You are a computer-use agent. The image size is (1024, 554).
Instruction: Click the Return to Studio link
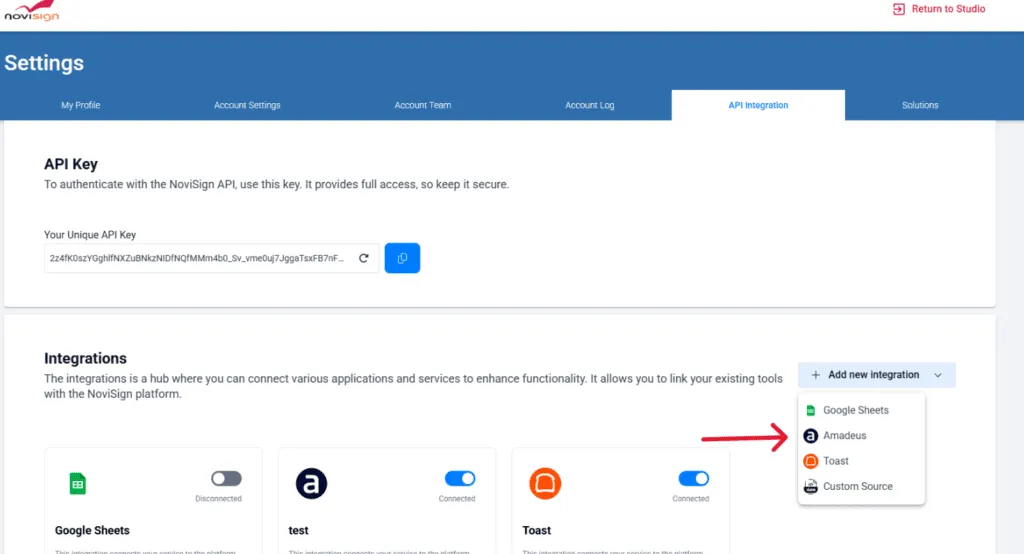click(947, 9)
